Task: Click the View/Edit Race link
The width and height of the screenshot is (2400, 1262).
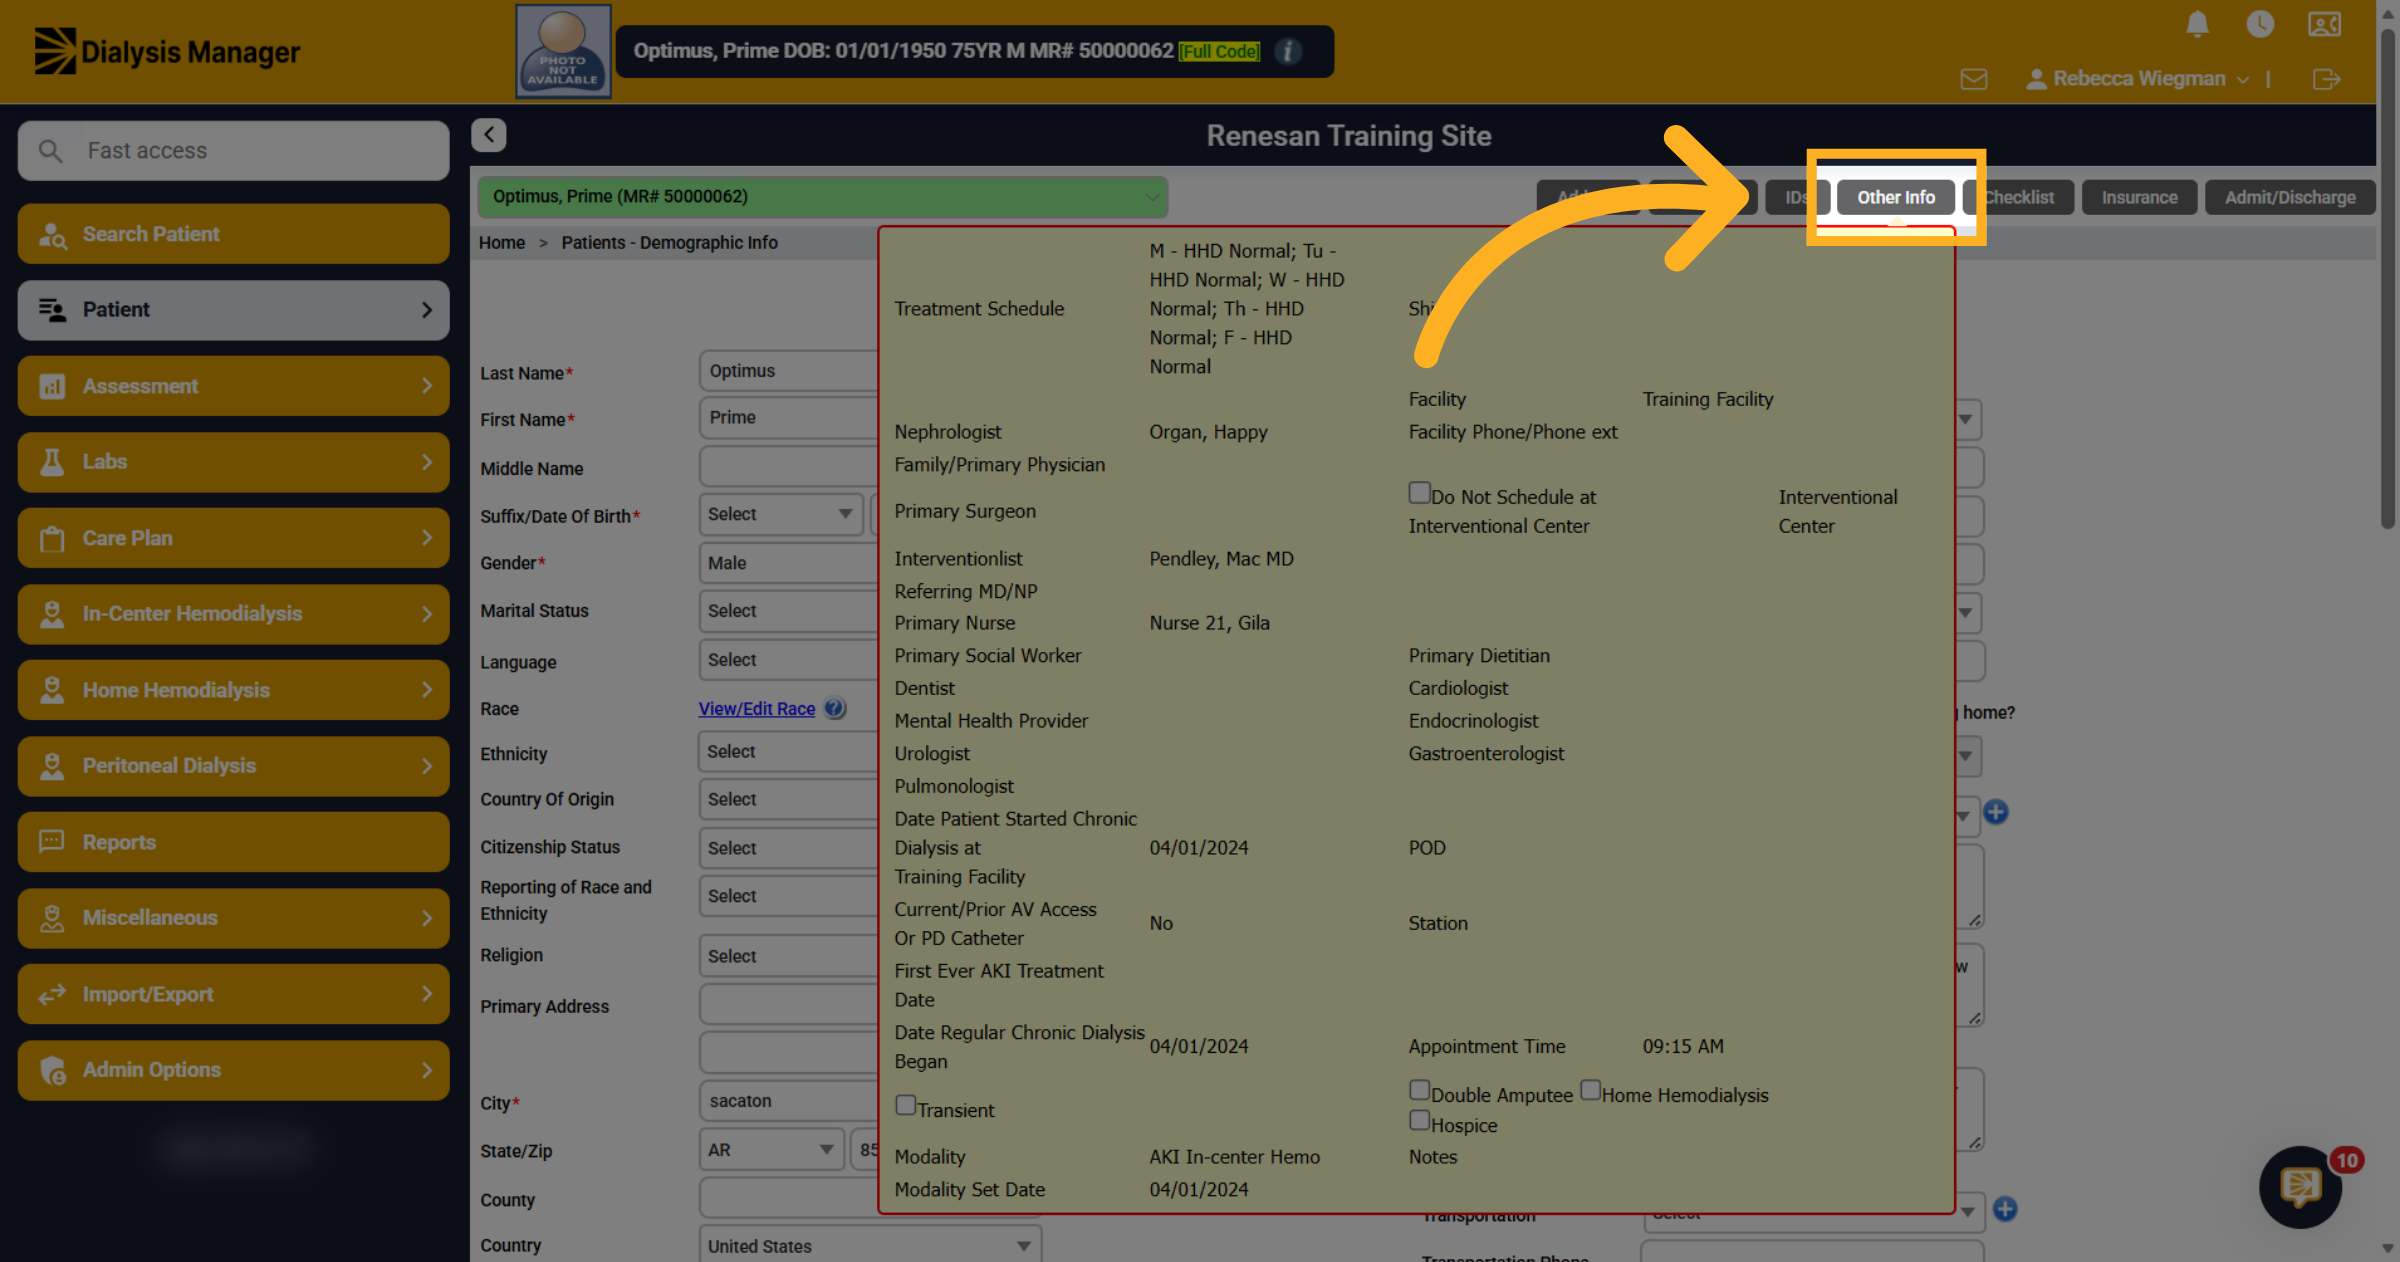Action: pos(757,708)
